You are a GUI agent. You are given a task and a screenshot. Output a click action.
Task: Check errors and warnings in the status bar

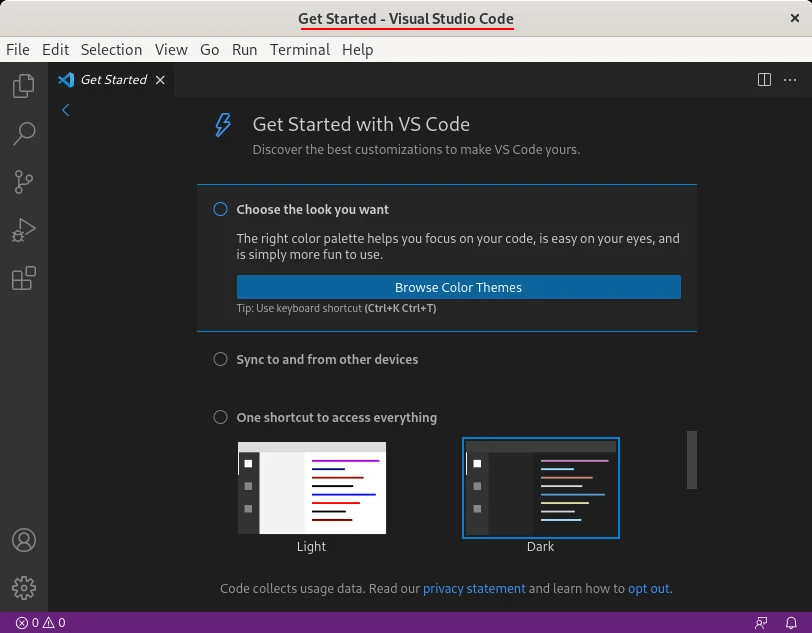(x=40, y=622)
